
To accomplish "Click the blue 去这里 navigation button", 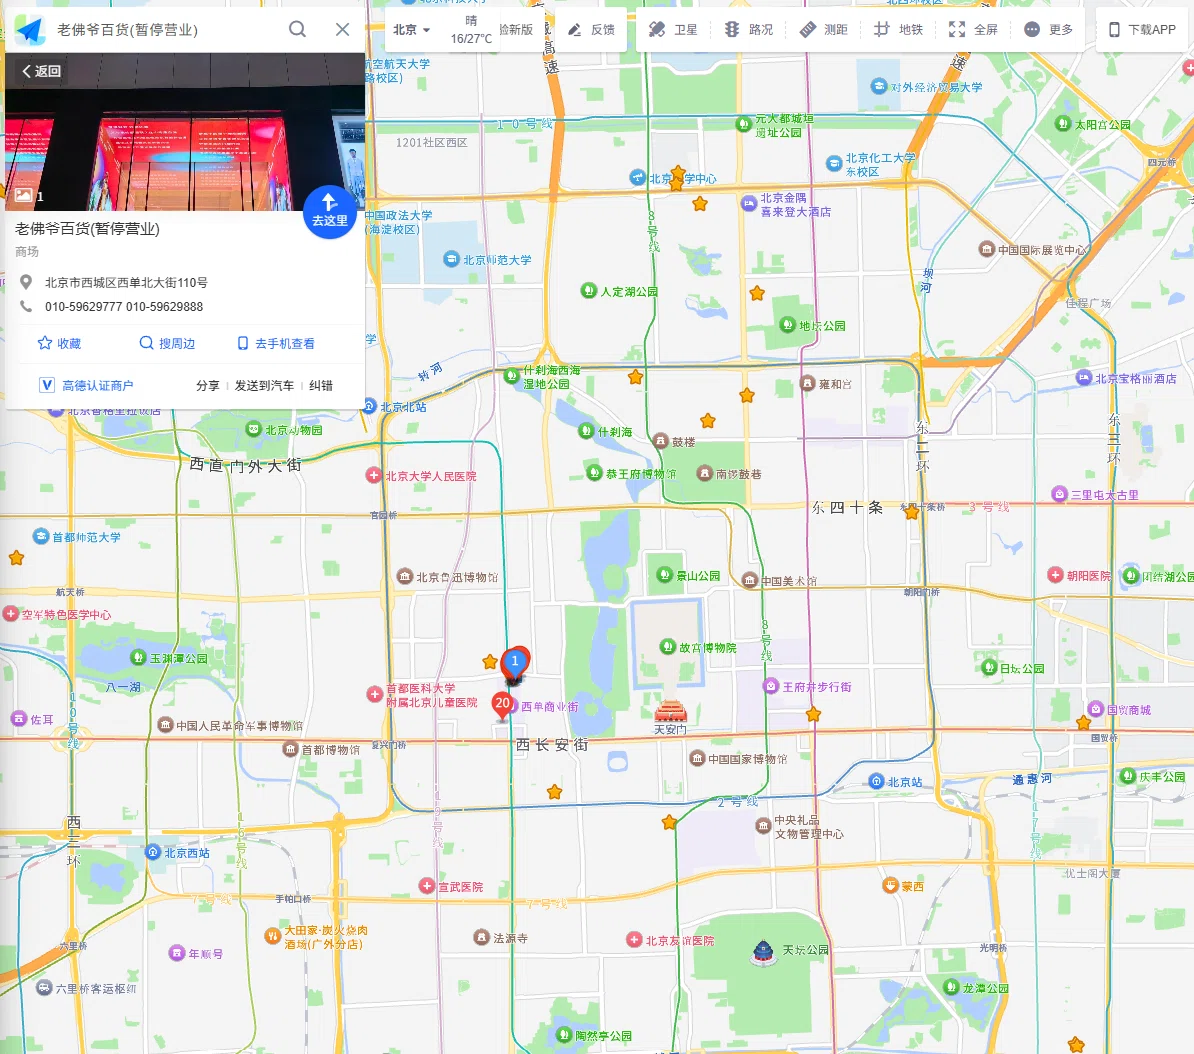I will 330,212.
